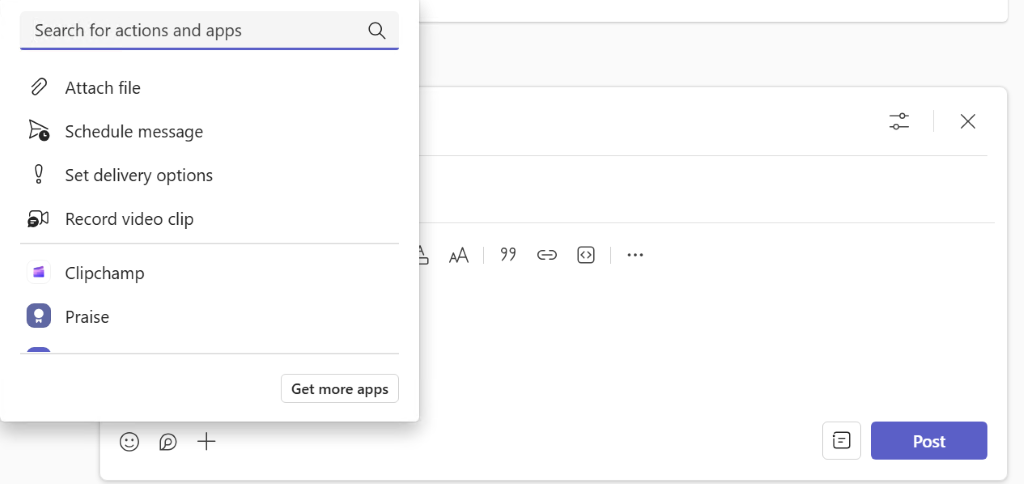Click the paperclip Attach file icon
Viewport: 1024px width, 484px height.
pyautogui.click(x=39, y=88)
